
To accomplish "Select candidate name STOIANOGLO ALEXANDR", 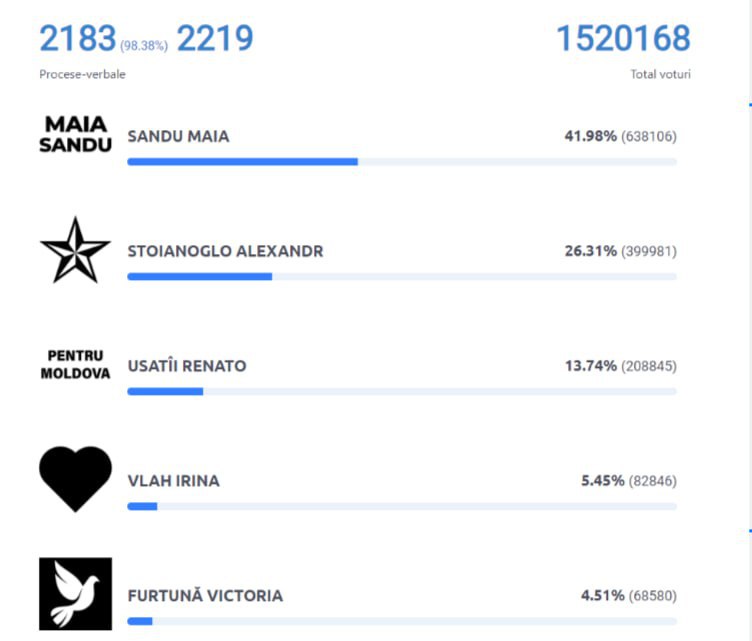I will coord(225,251).
